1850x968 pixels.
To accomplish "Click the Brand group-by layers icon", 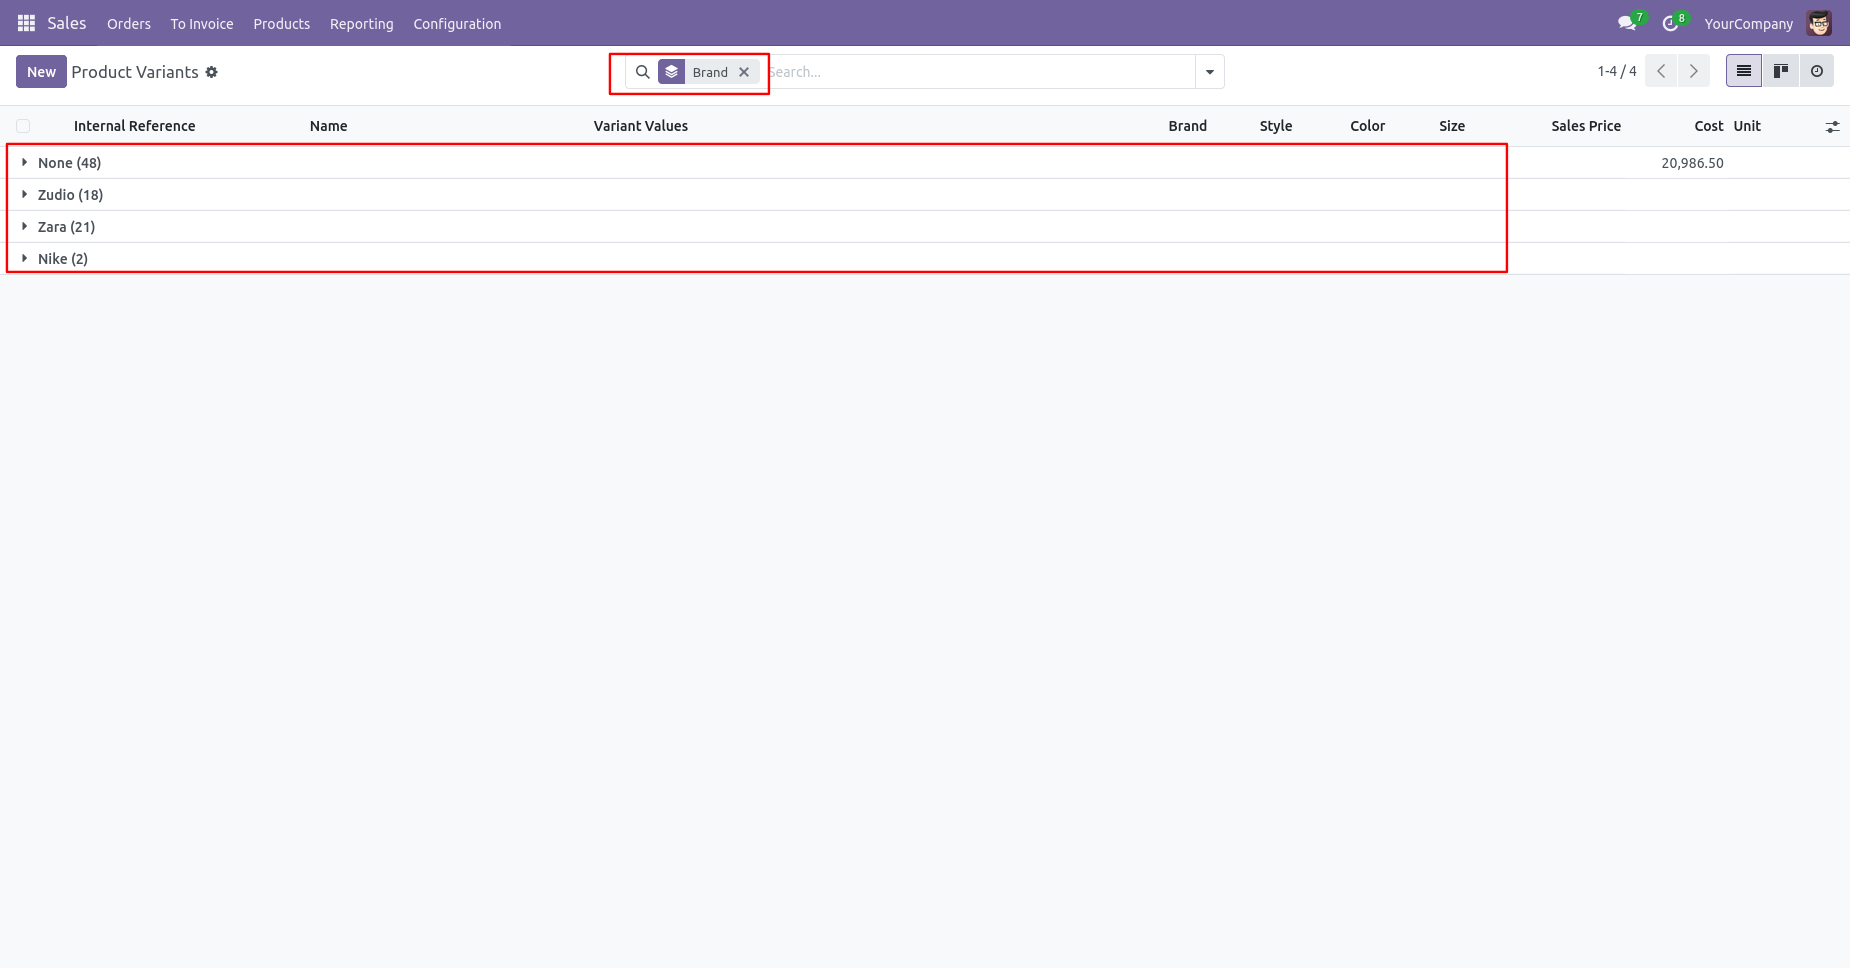I will 672,72.
